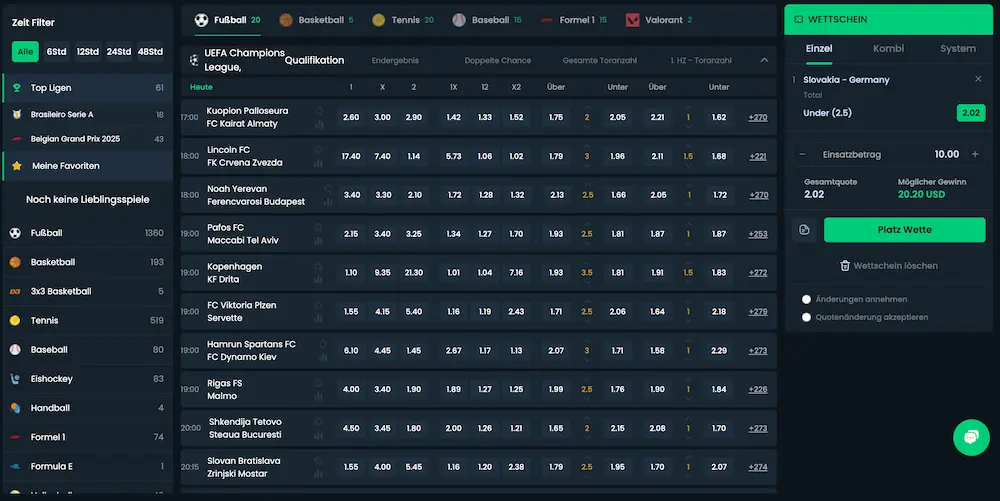Viewport: 1000px width, 501px height.
Task: Bet on Kuopion Palloseura win at 2.60
Action: [x=351, y=118]
